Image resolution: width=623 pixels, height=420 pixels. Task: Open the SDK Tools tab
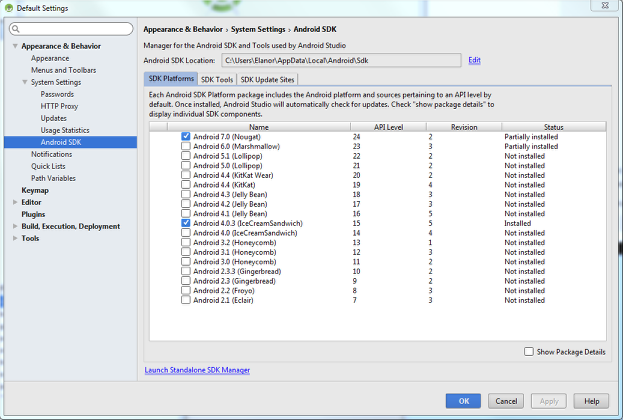click(x=217, y=79)
